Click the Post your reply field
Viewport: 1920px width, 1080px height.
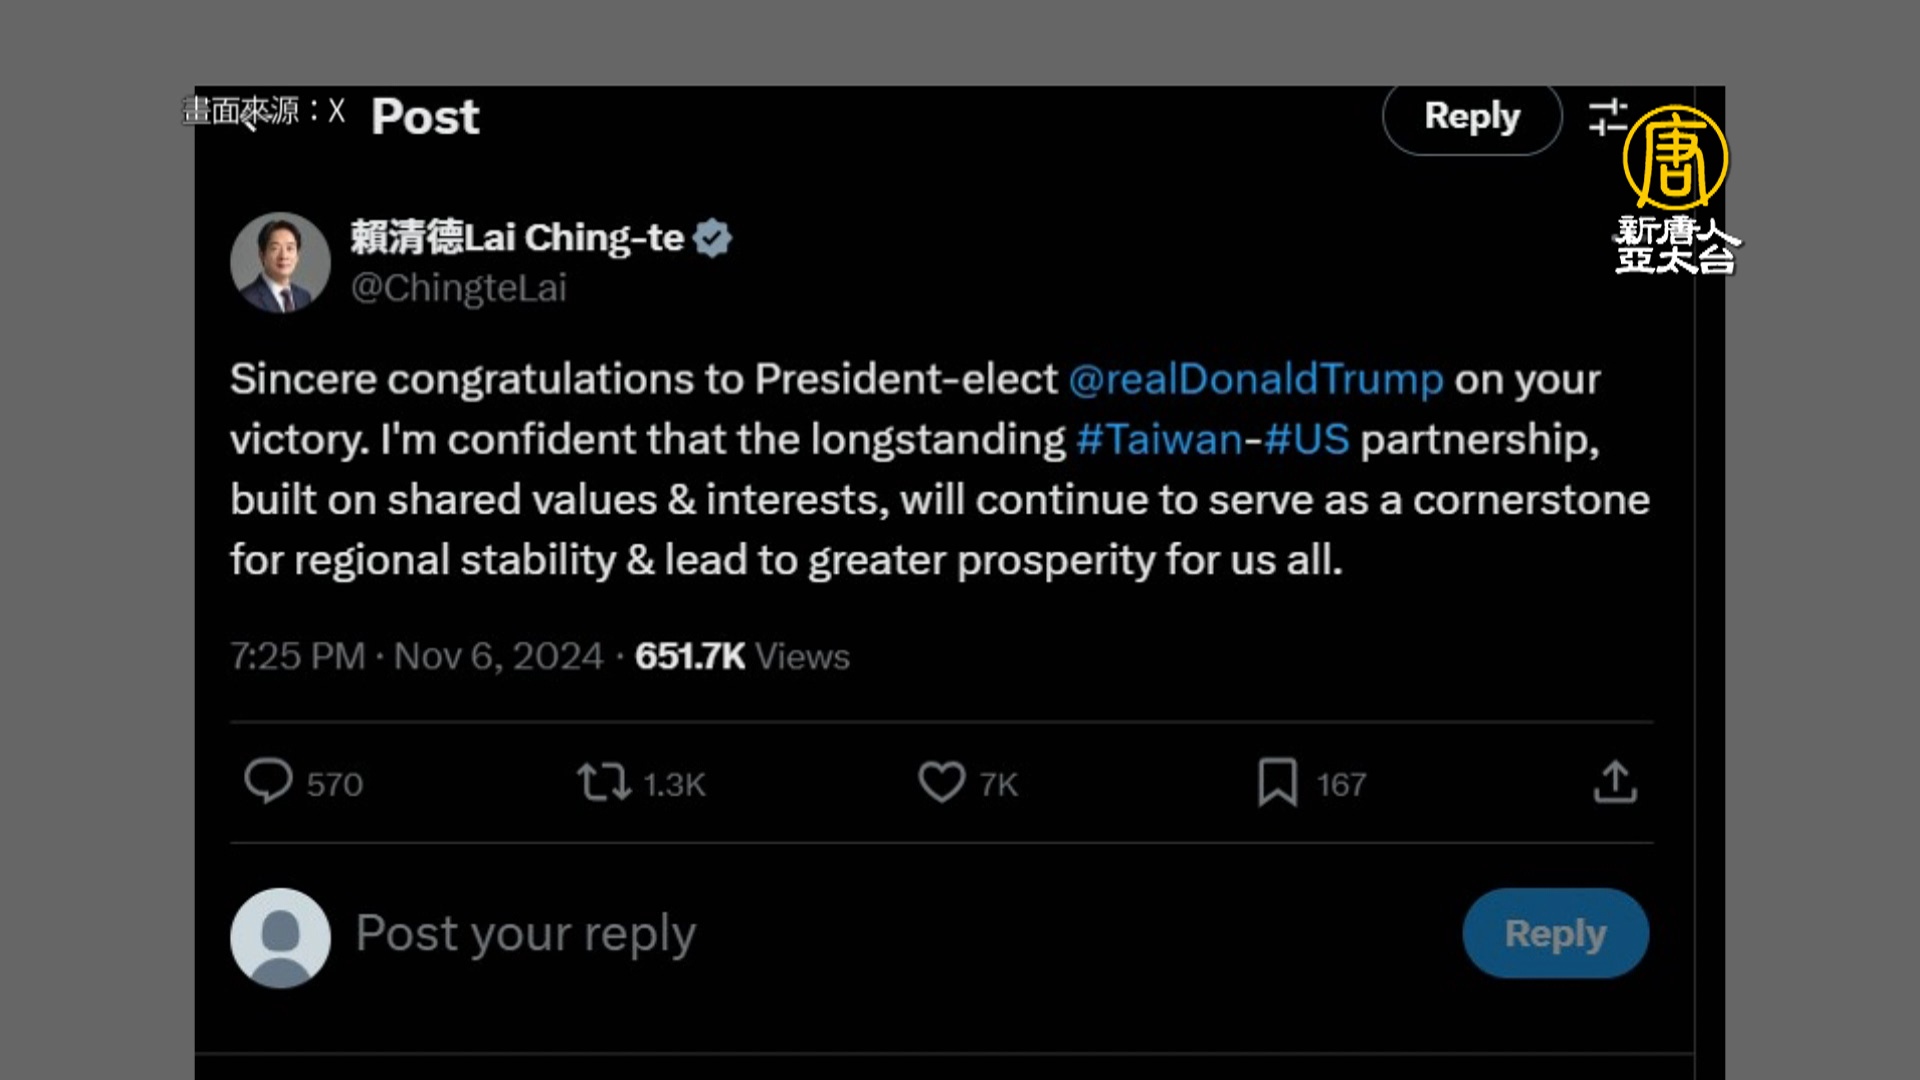pos(525,934)
